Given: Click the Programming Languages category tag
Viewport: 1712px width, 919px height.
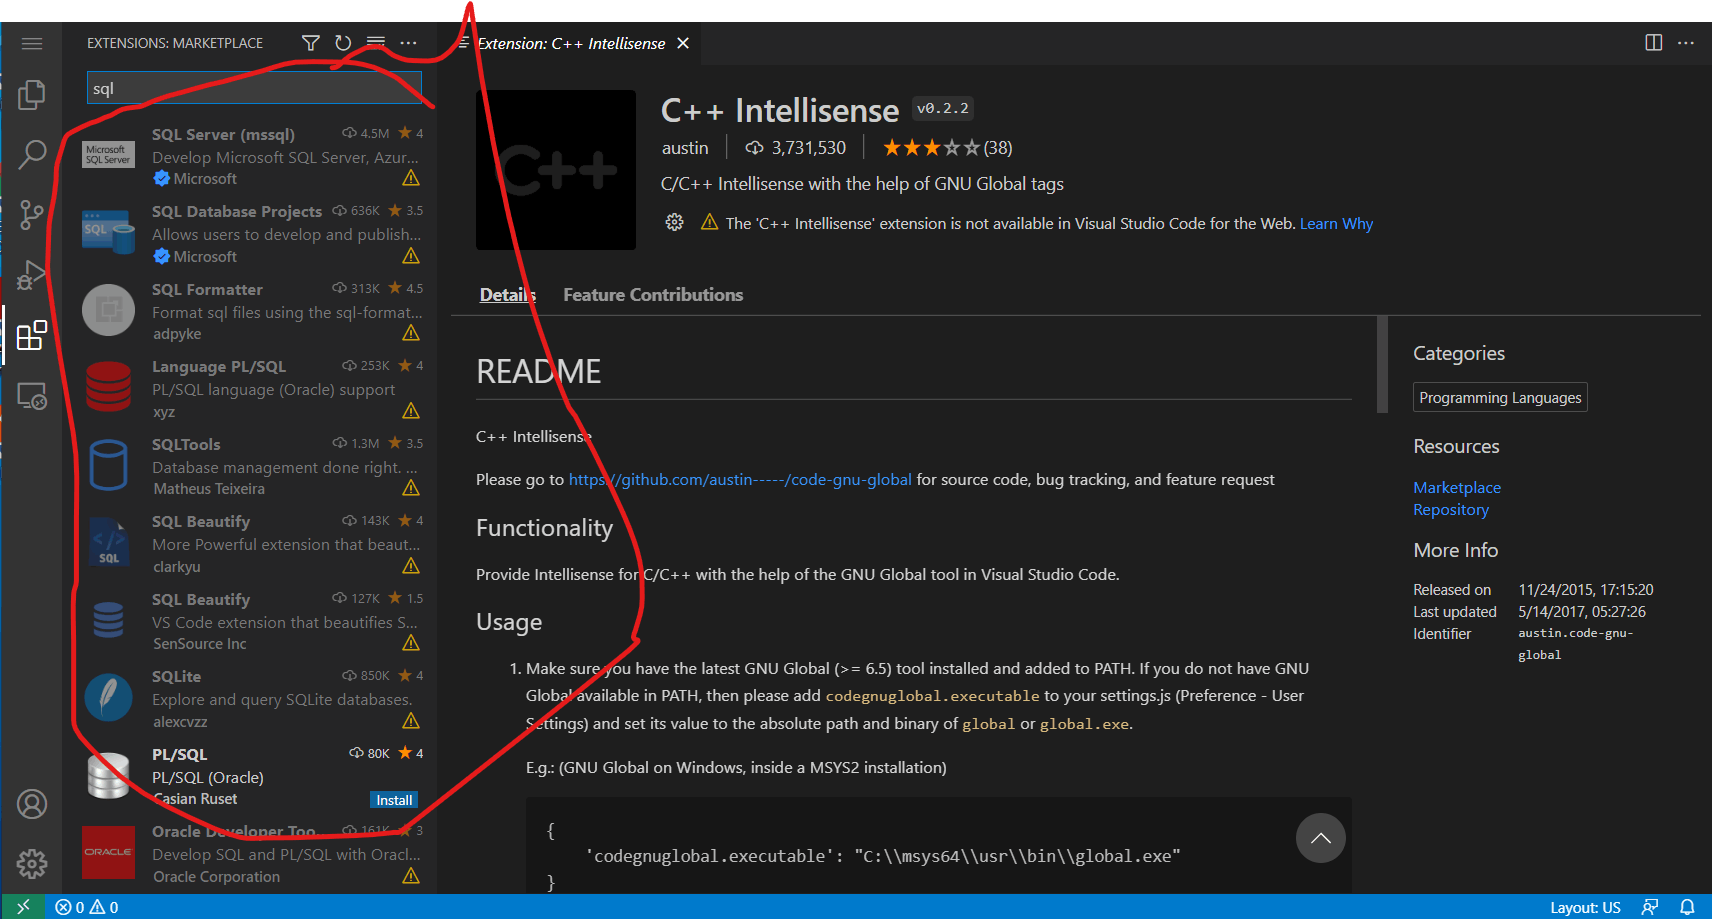Looking at the screenshot, I should click(1500, 398).
